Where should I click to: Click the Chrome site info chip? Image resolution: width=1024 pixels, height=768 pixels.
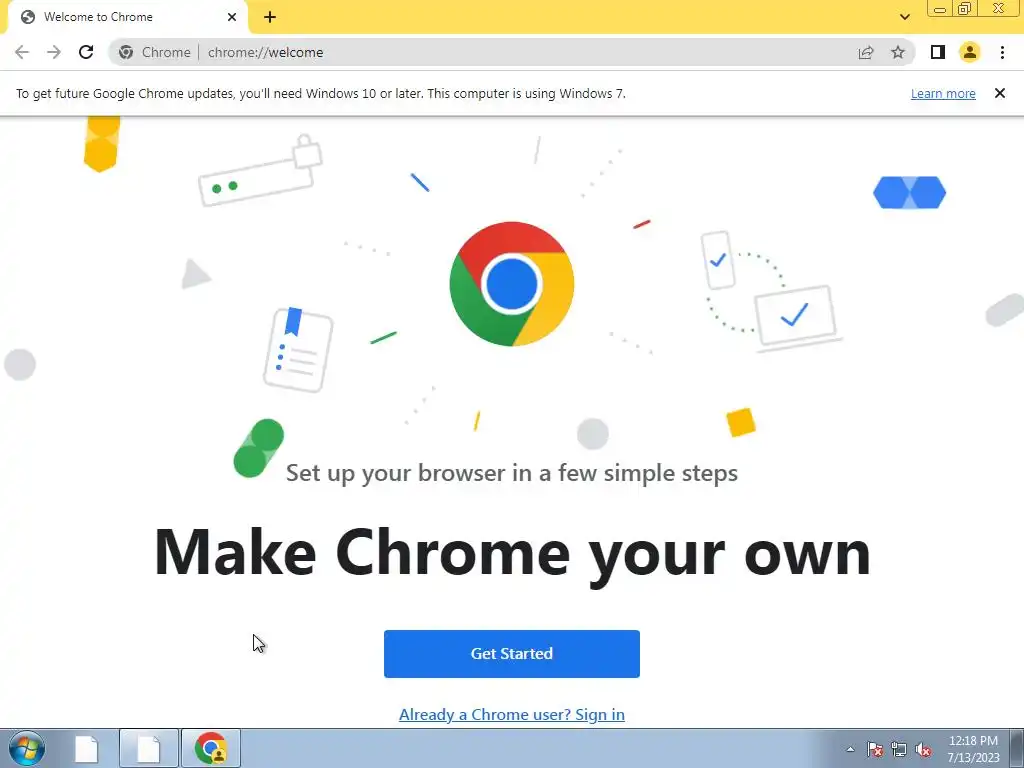[155, 52]
